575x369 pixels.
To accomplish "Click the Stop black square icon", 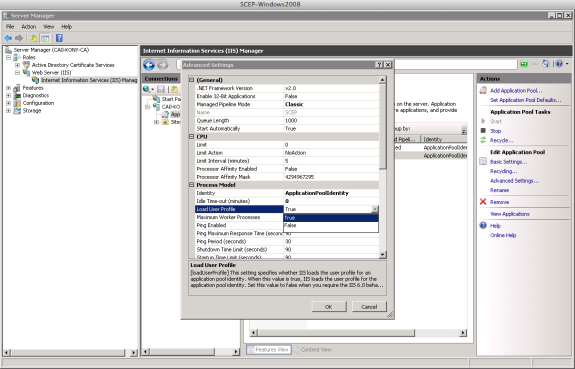I will (483, 131).
